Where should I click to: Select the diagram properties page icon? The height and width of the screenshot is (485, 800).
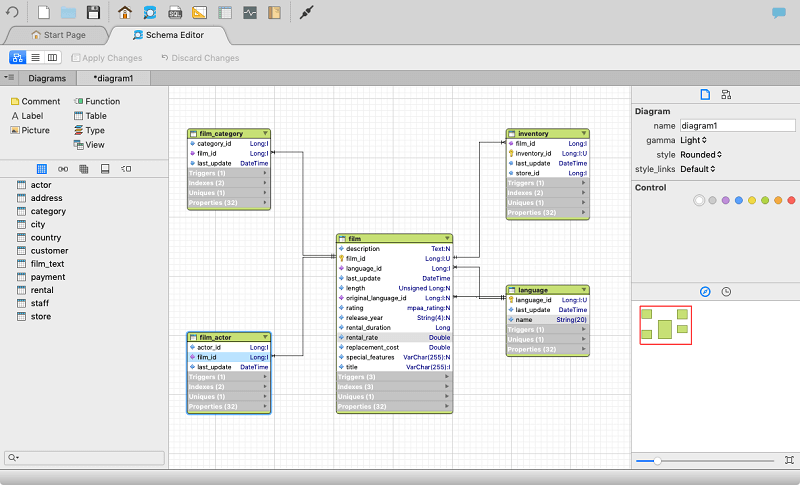tap(705, 94)
